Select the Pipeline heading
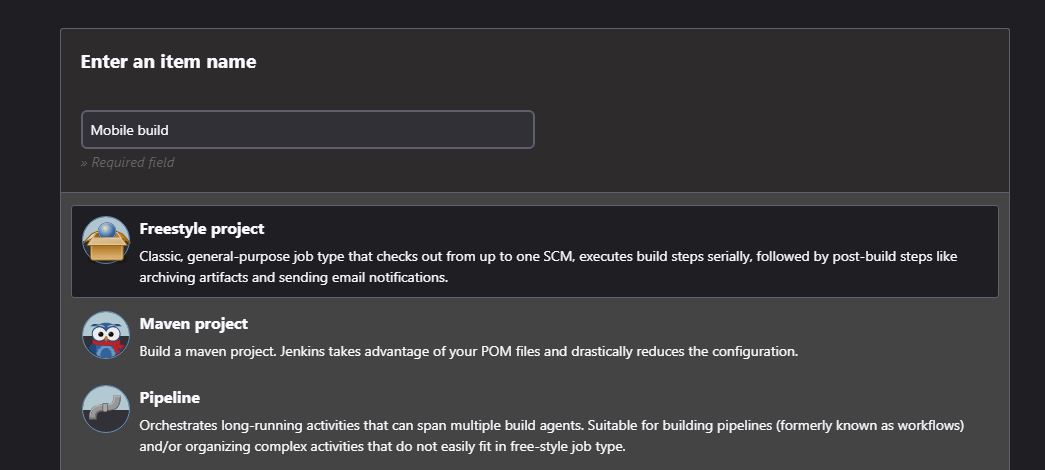Screen dimensions: 1045x470 point(169,398)
